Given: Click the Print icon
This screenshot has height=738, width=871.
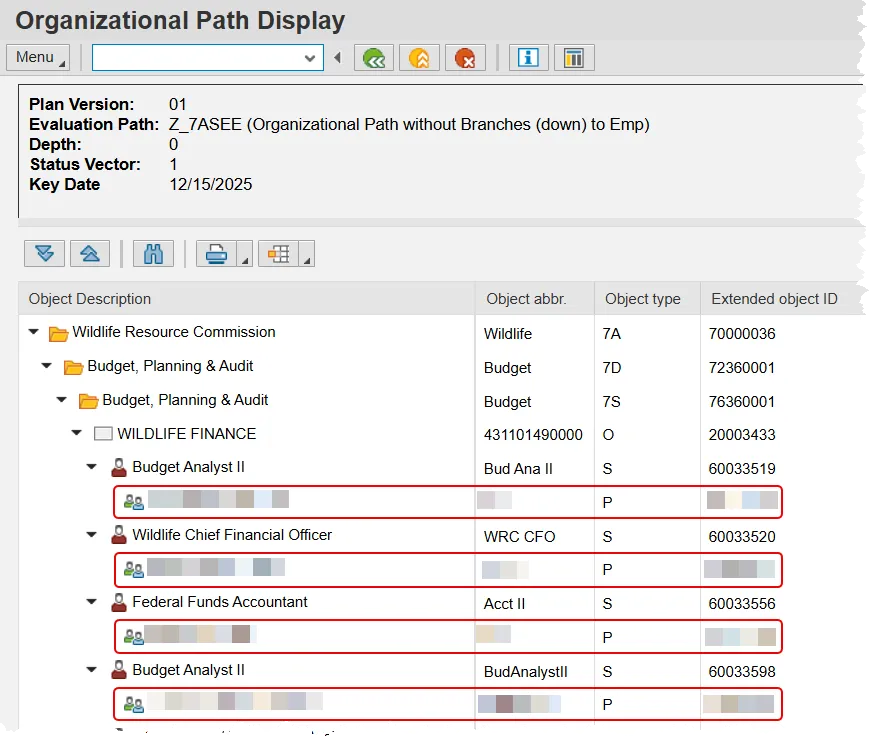Looking at the screenshot, I should pyautogui.click(x=216, y=254).
